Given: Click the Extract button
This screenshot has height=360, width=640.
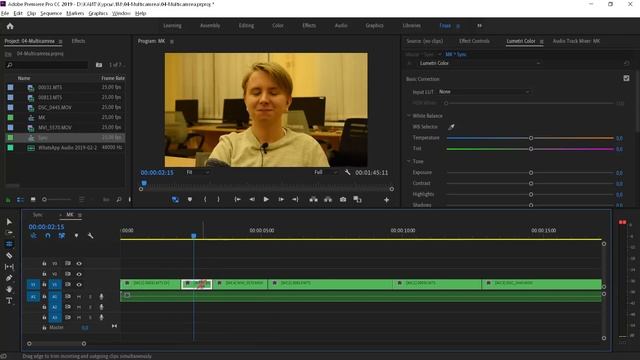Looking at the screenshot, I should (x=328, y=199).
